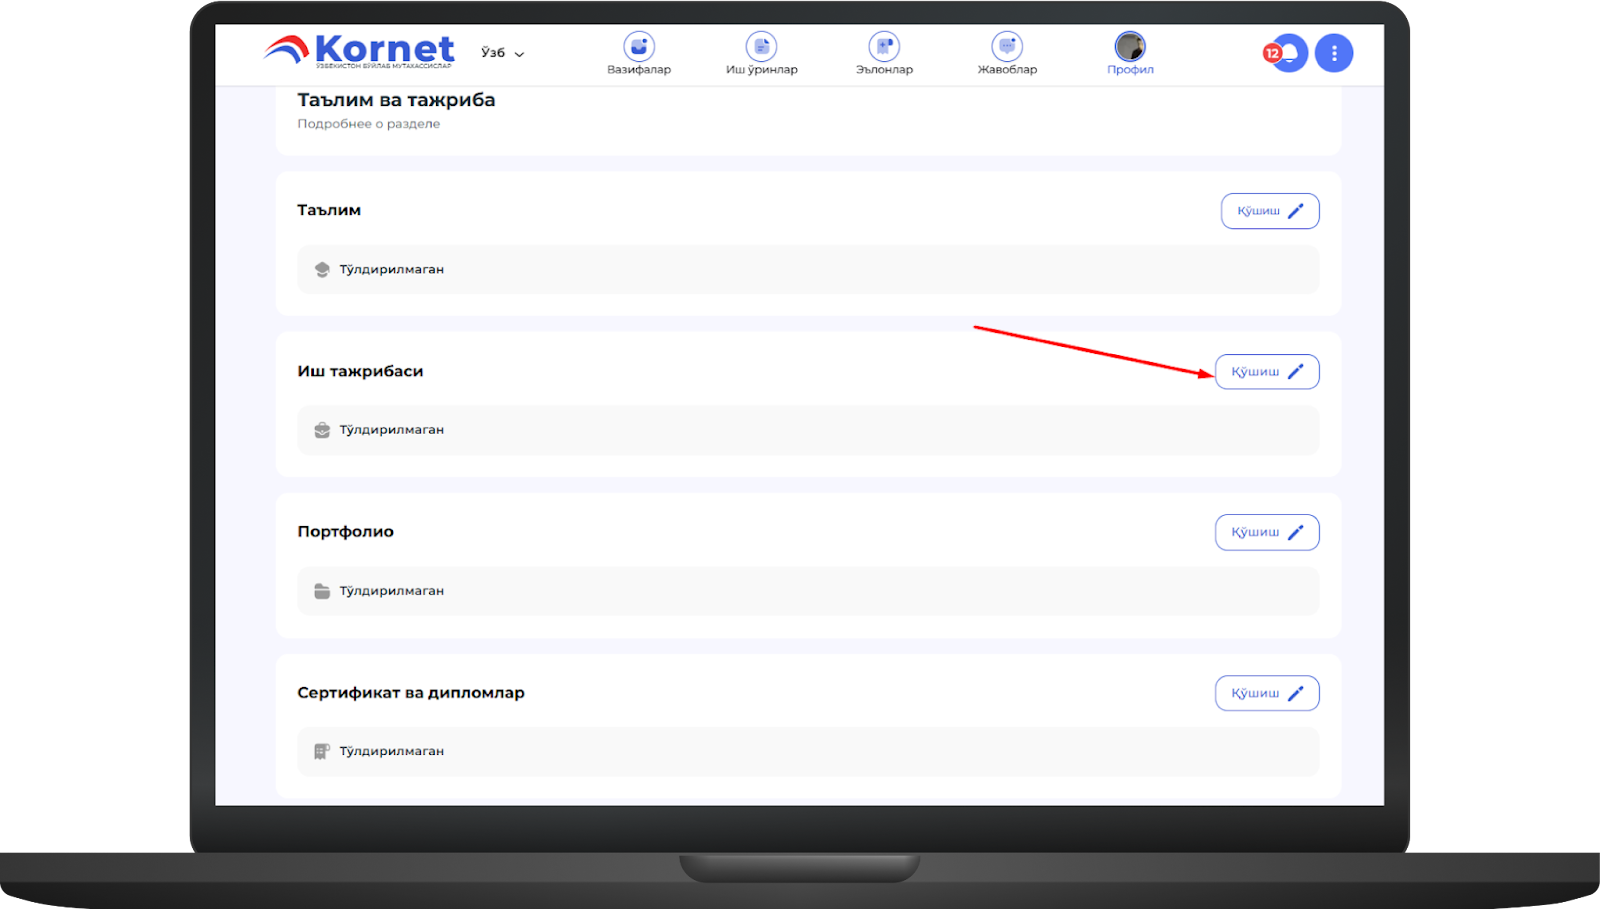Image resolution: width=1600 pixels, height=909 pixels.
Task: Click the Подробнее о разделе link
Action: tap(368, 124)
